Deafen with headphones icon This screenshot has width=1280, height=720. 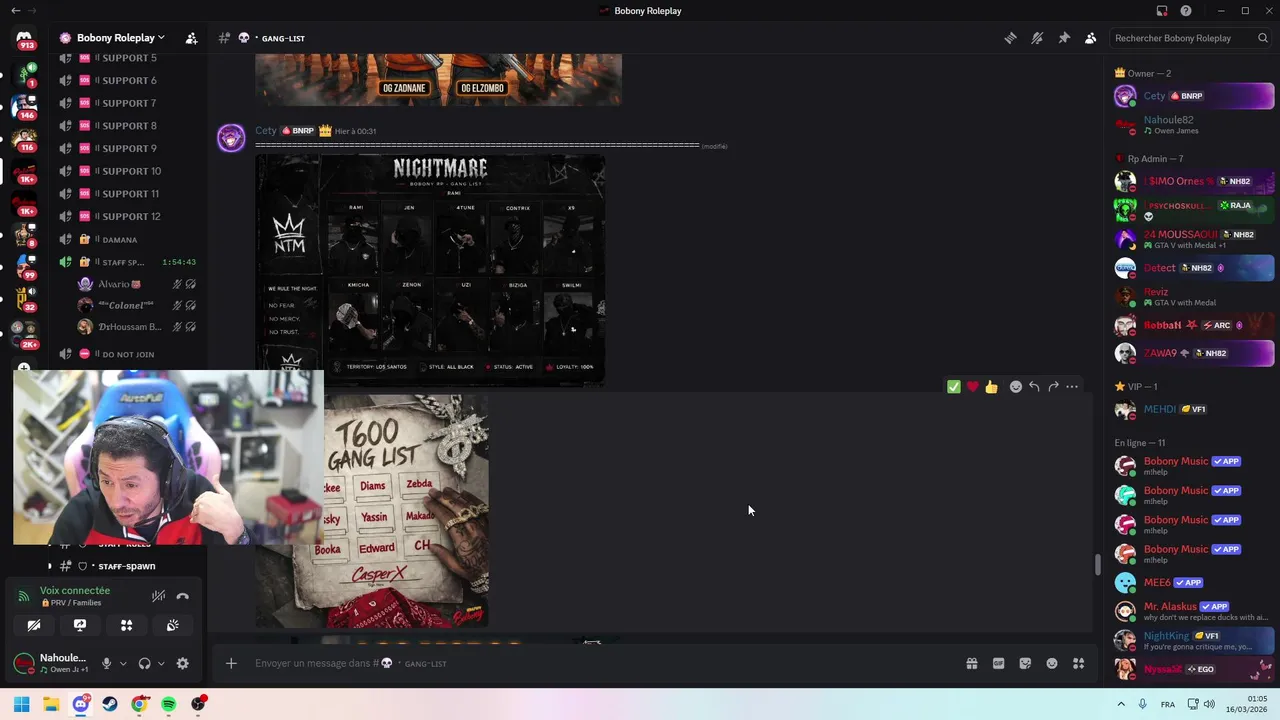coord(144,663)
